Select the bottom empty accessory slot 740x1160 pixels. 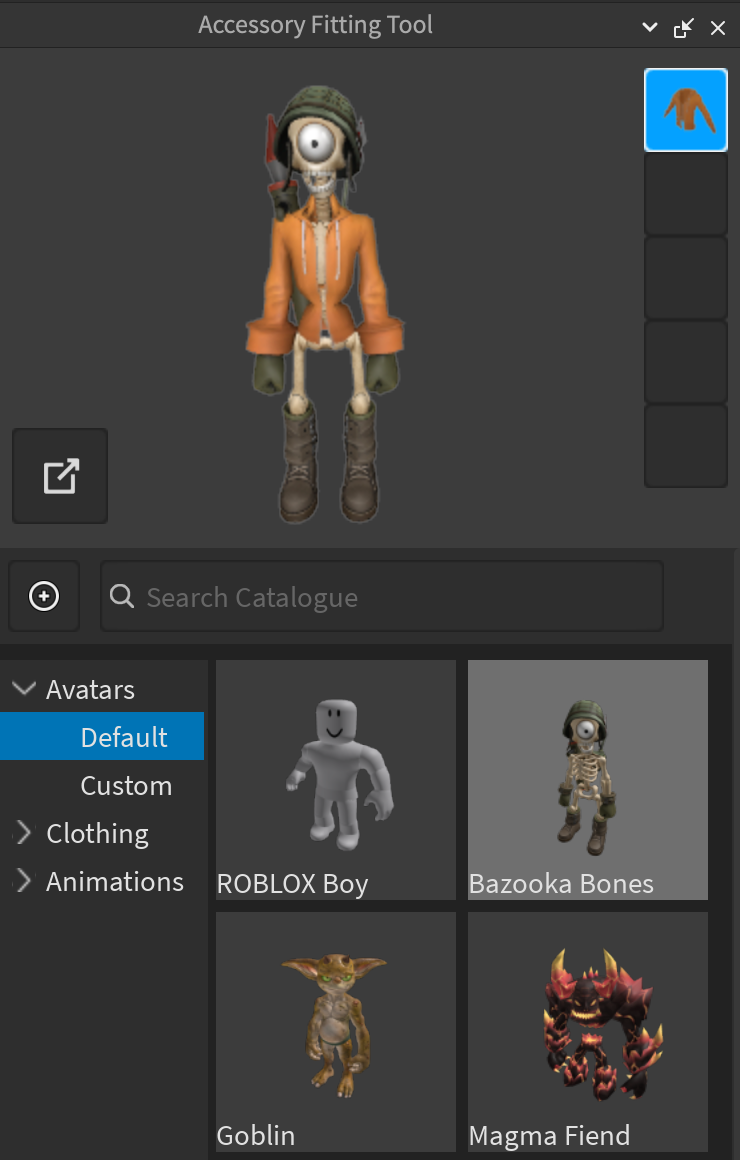[x=685, y=446]
